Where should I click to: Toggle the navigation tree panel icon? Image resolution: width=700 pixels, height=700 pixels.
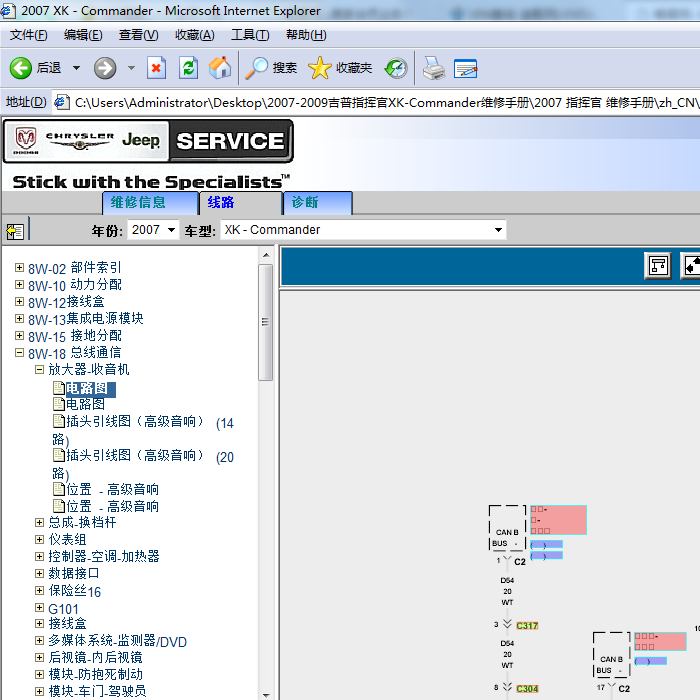pyautogui.click(x=15, y=231)
